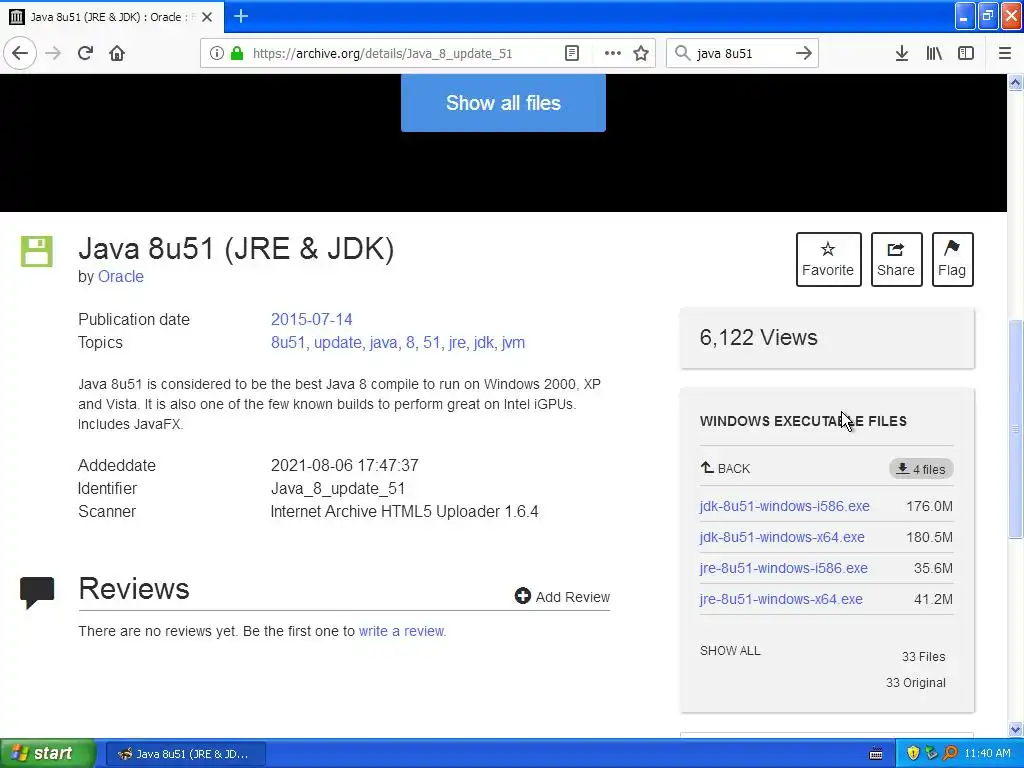Click the keyboard icon in taskbar
The height and width of the screenshot is (768, 1024).
coord(876,754)
